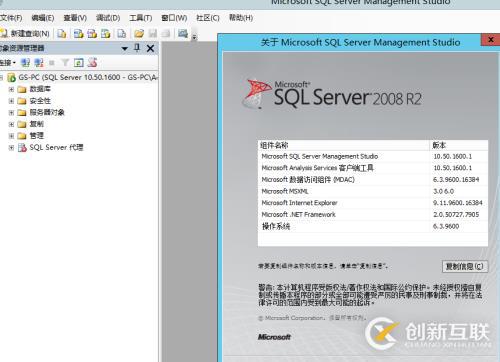Image resolution: width=500 pixels, height=362 pixels.
Task: Expand the 复制 folder
Action: (11, 124)
